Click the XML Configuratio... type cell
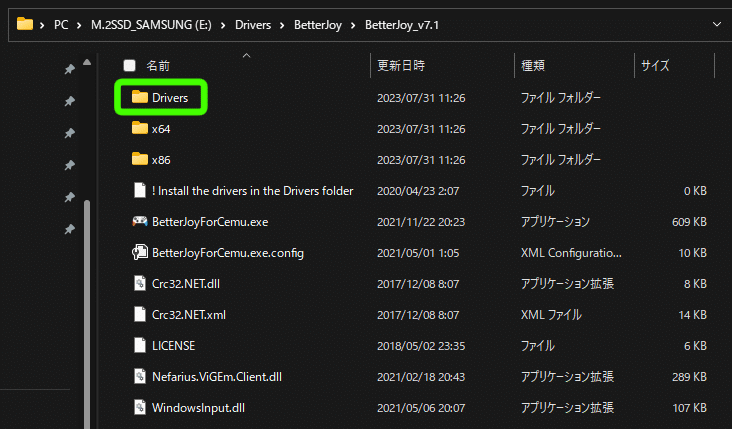This screenshot has height=429, width=732. [571, 253]
